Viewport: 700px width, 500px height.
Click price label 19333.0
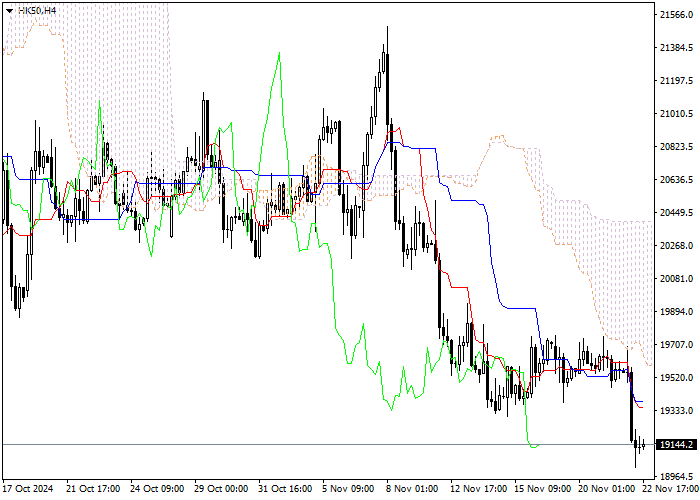click(676, 411)
